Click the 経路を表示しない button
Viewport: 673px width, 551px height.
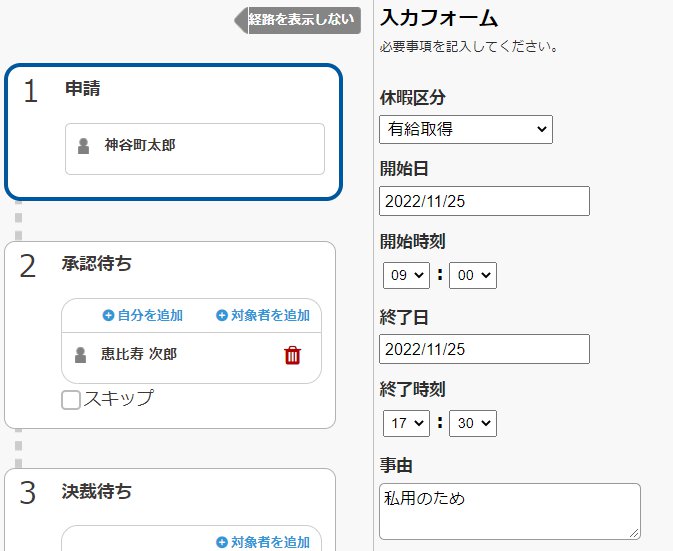click(298, 20)
